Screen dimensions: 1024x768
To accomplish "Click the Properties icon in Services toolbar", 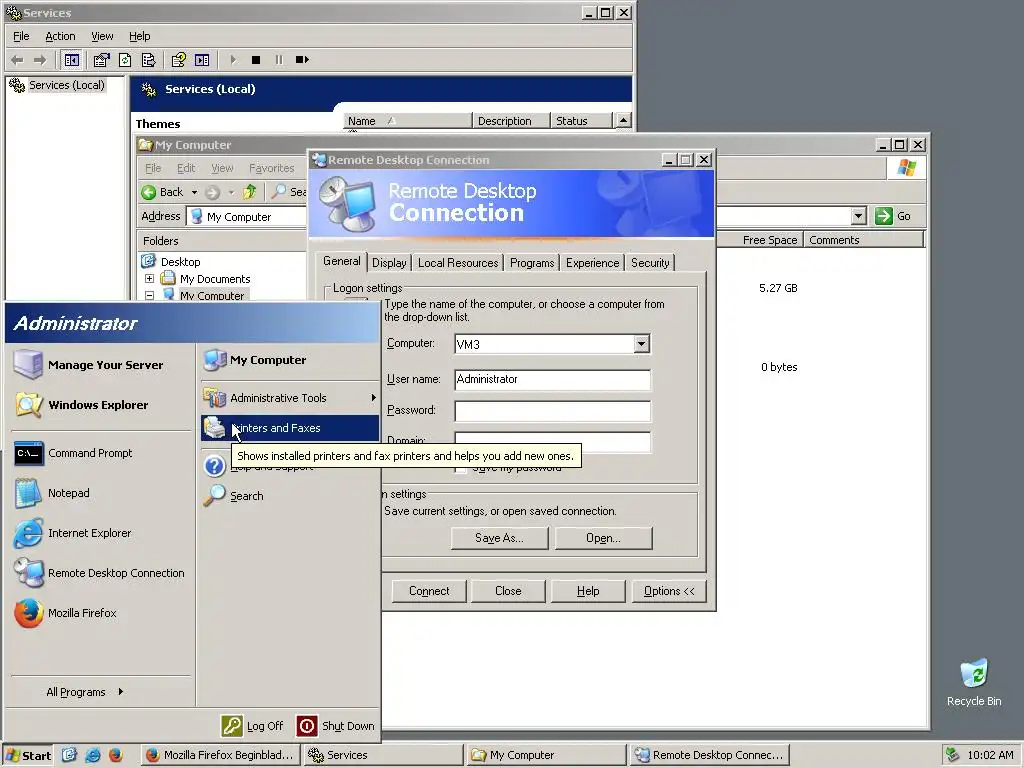I will [x=101, y=60].
